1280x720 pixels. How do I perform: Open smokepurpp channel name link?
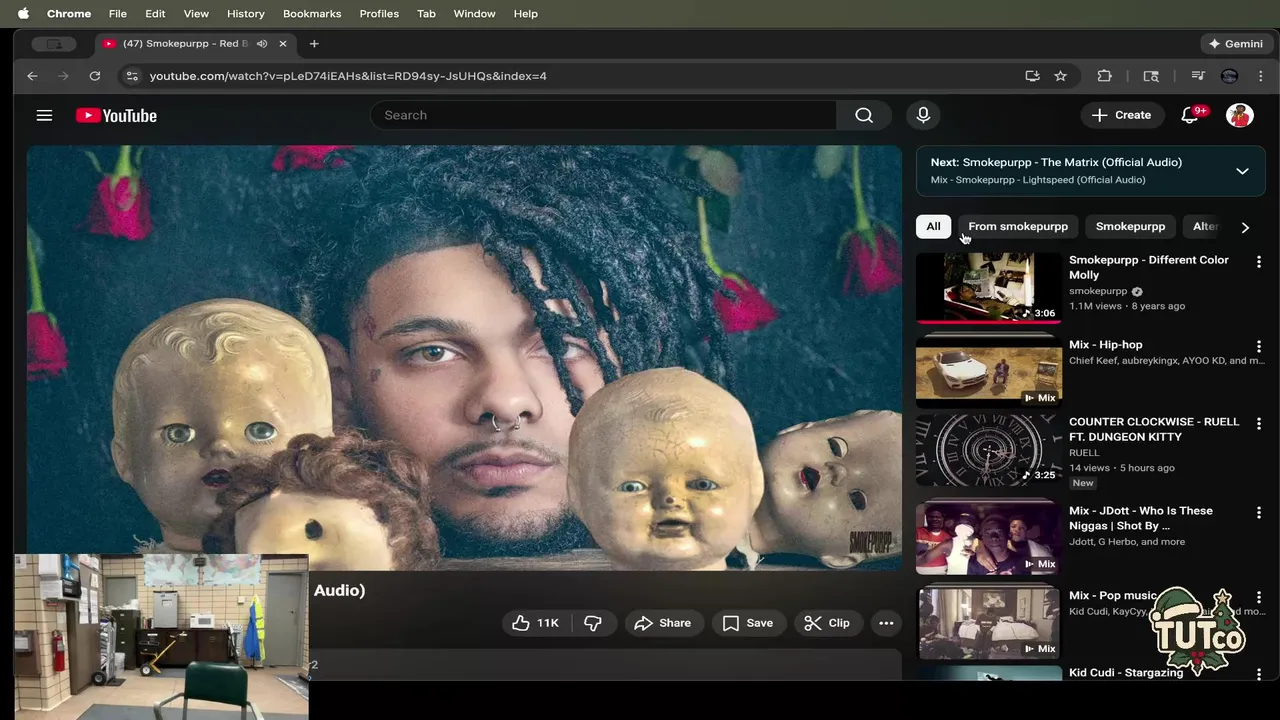click(1098, 291)
